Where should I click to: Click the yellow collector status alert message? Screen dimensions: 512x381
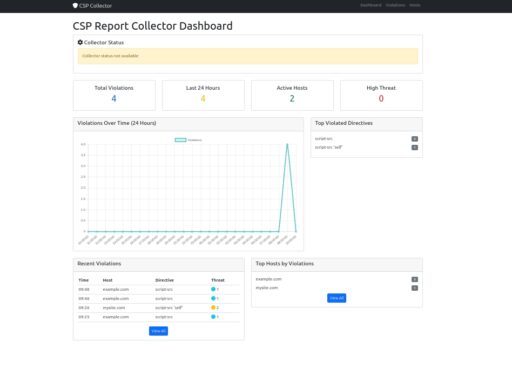248,56
